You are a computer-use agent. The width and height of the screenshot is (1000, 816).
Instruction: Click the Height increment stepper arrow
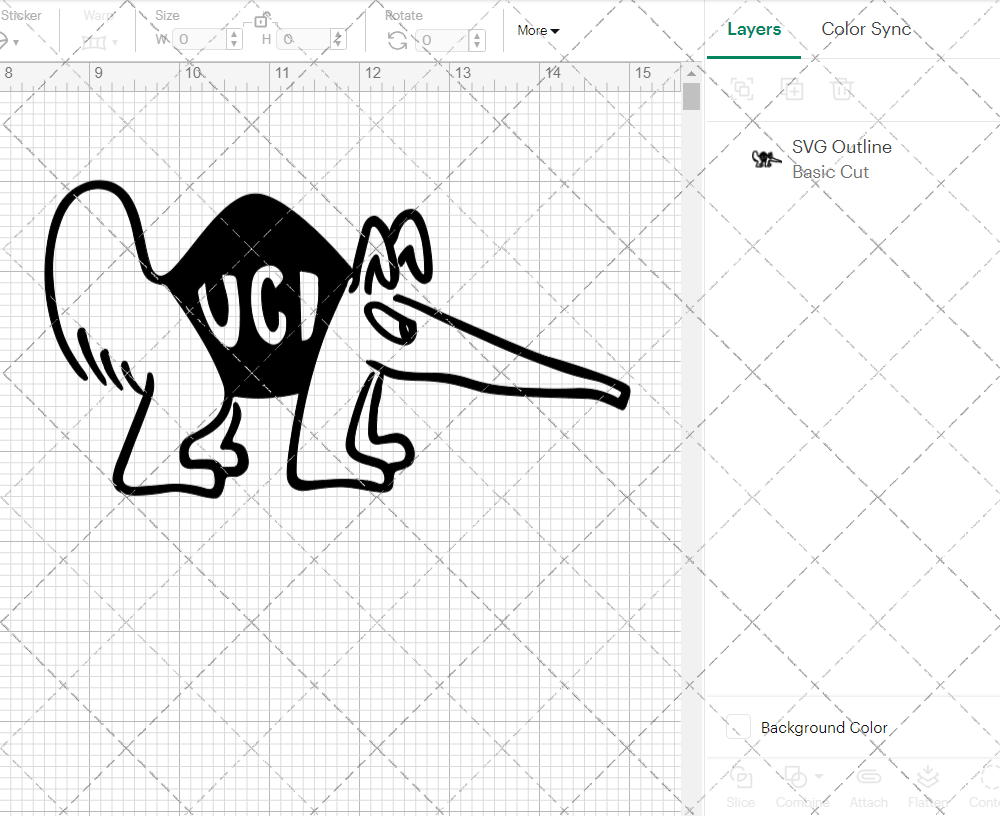(338, 36)
